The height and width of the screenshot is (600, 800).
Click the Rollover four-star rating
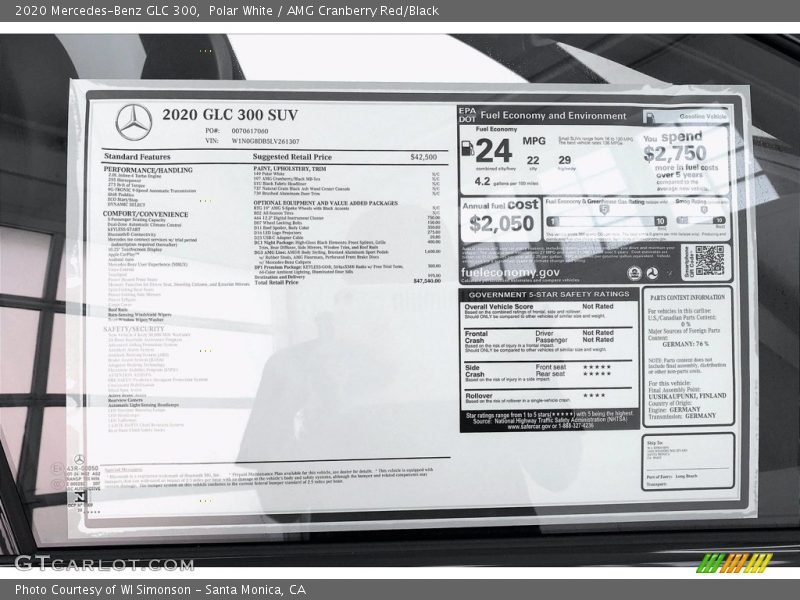click(594, 395)
